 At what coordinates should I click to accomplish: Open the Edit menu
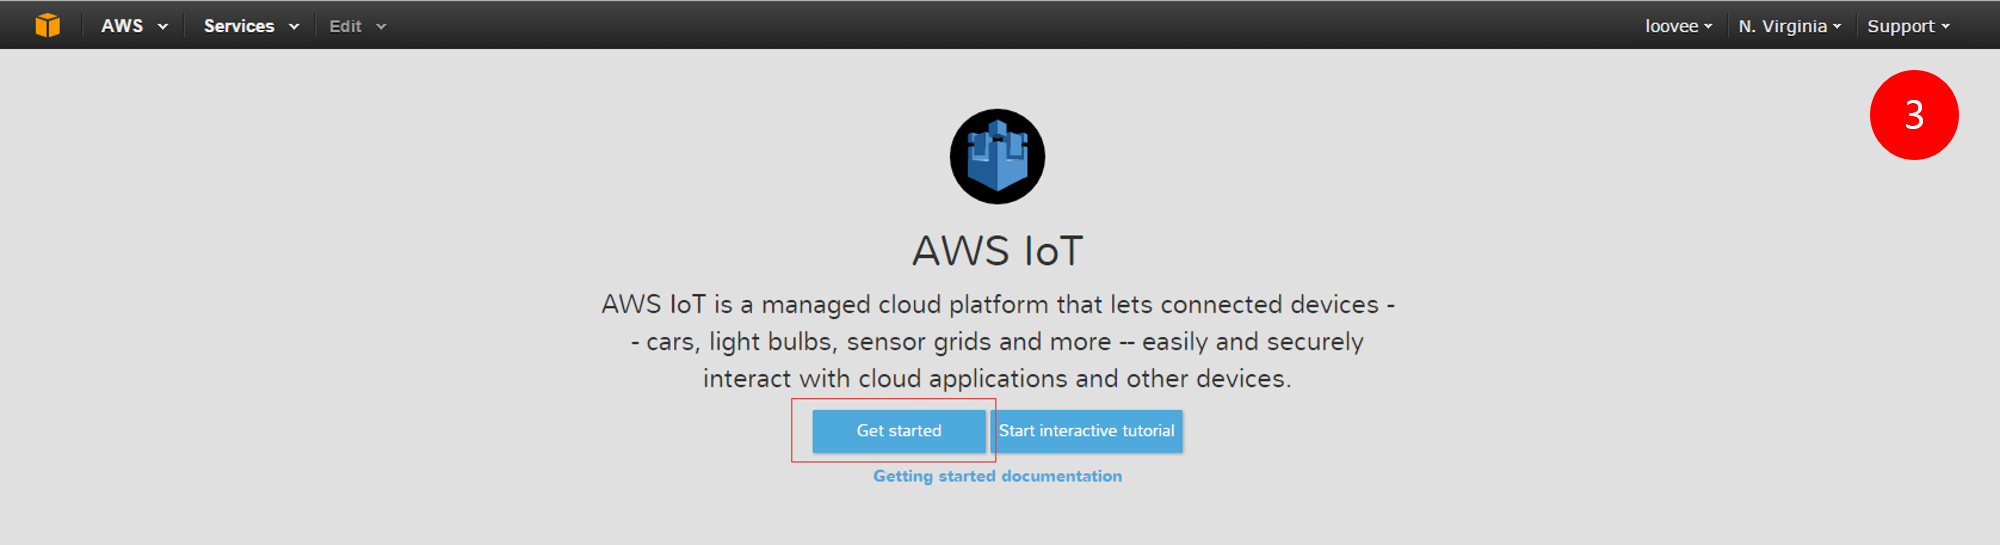[357, 26]
